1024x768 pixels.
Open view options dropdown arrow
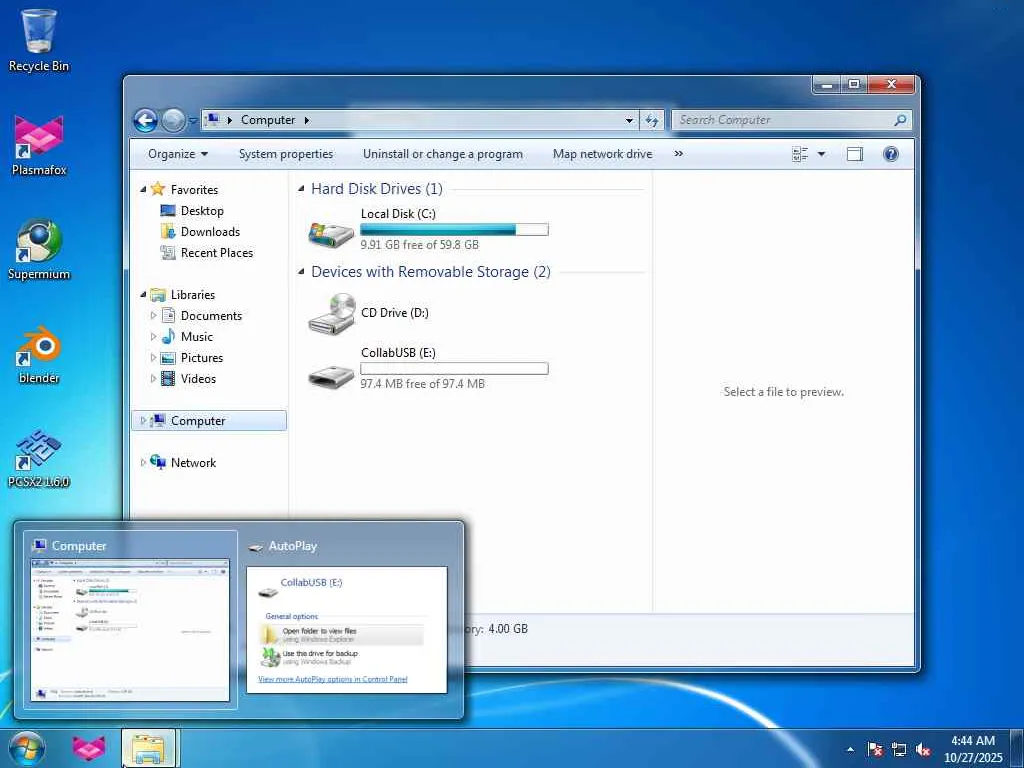click(822, 154)
